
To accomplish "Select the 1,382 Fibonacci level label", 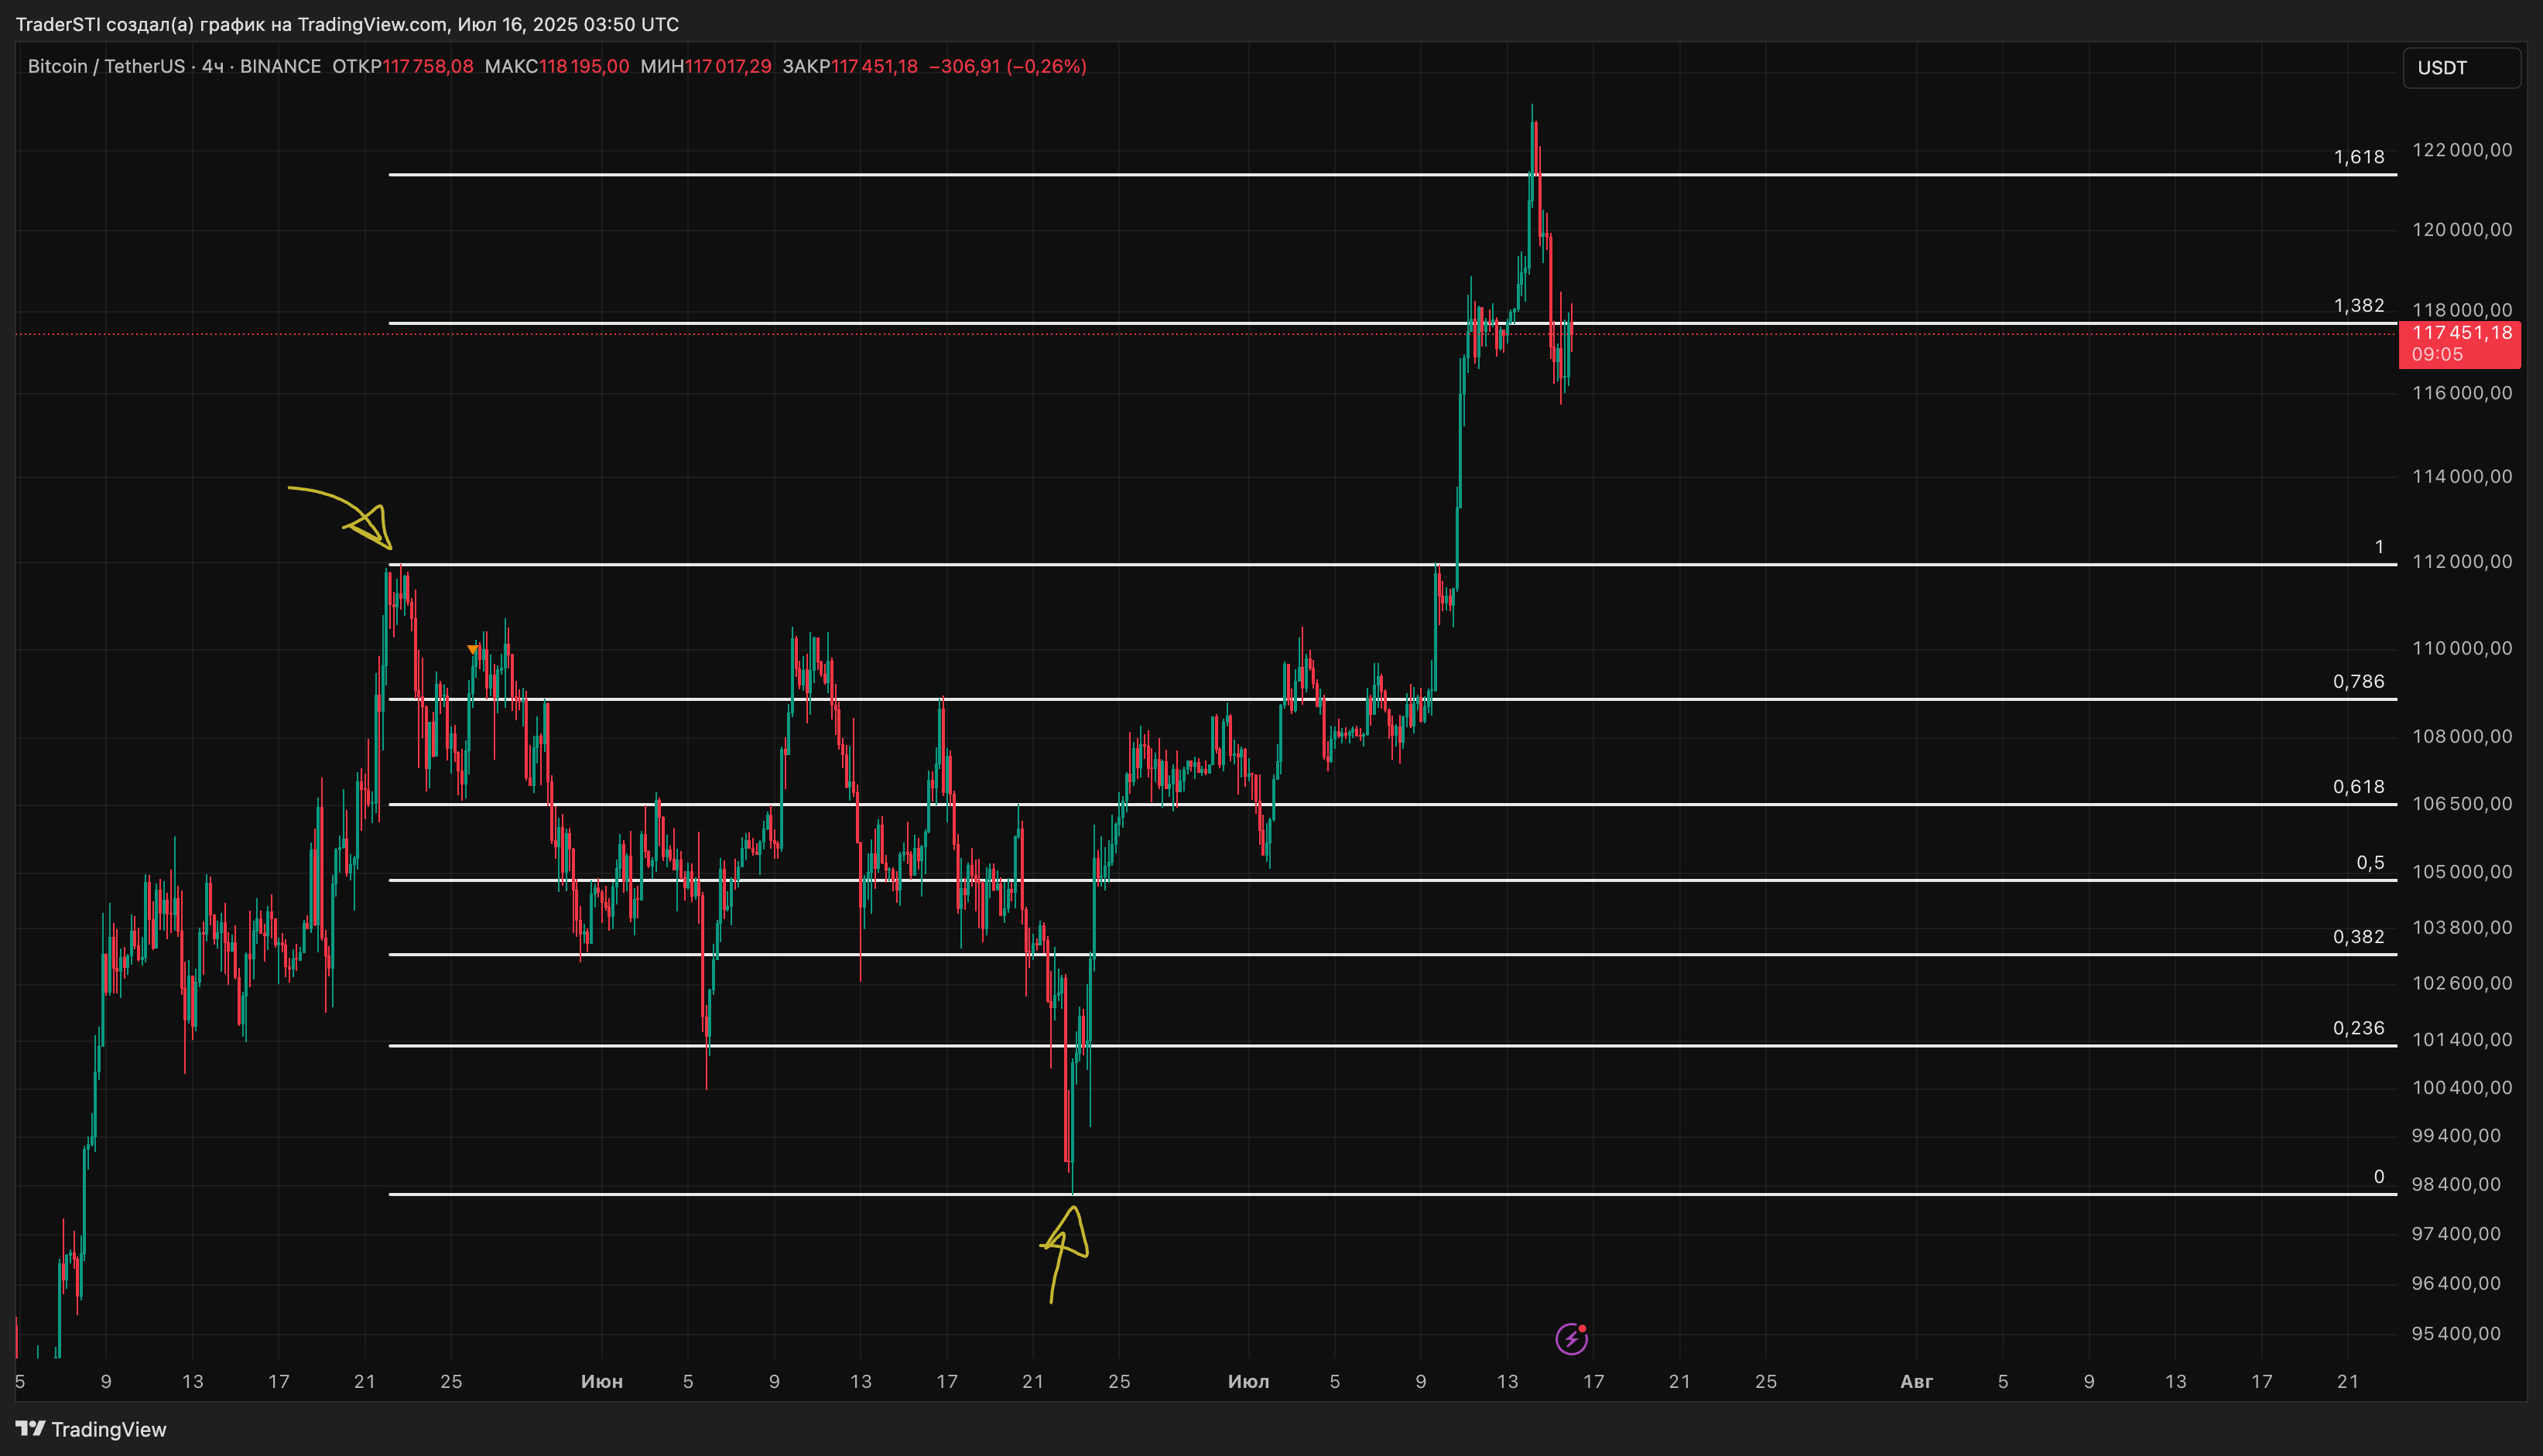I will coord(2358,305).
